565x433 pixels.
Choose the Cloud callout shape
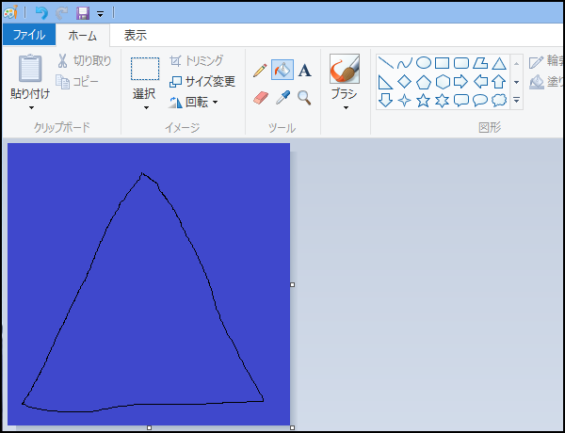(x=499, y=100)
